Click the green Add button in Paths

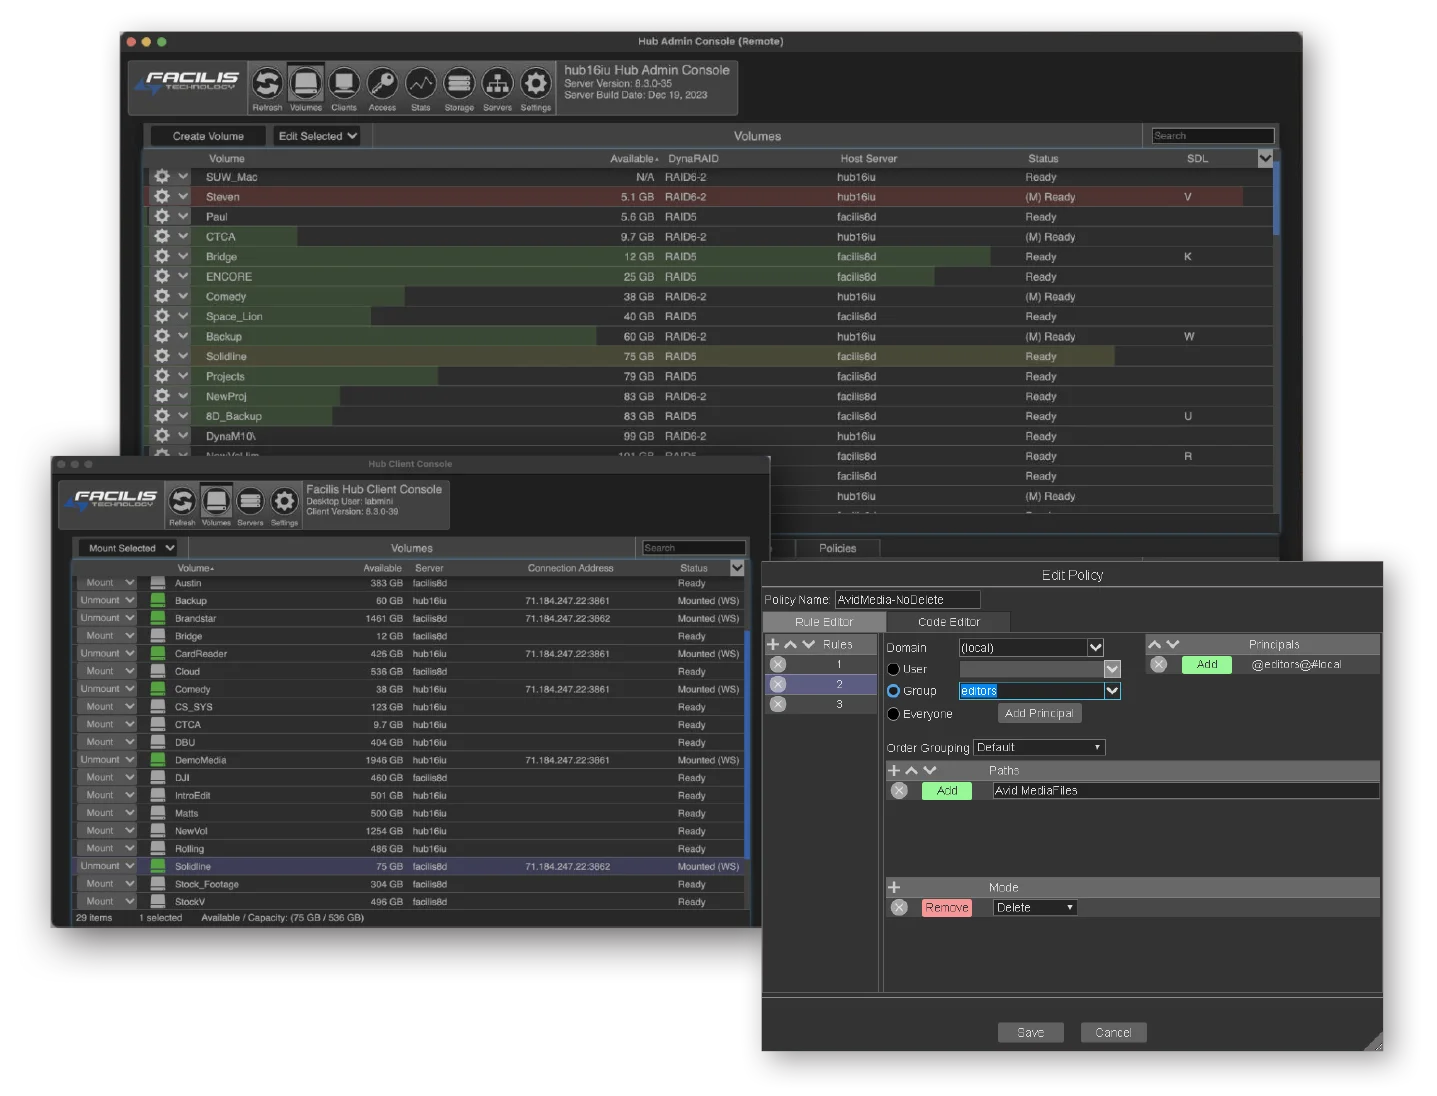pyautogui.click(x=947, y=790)
